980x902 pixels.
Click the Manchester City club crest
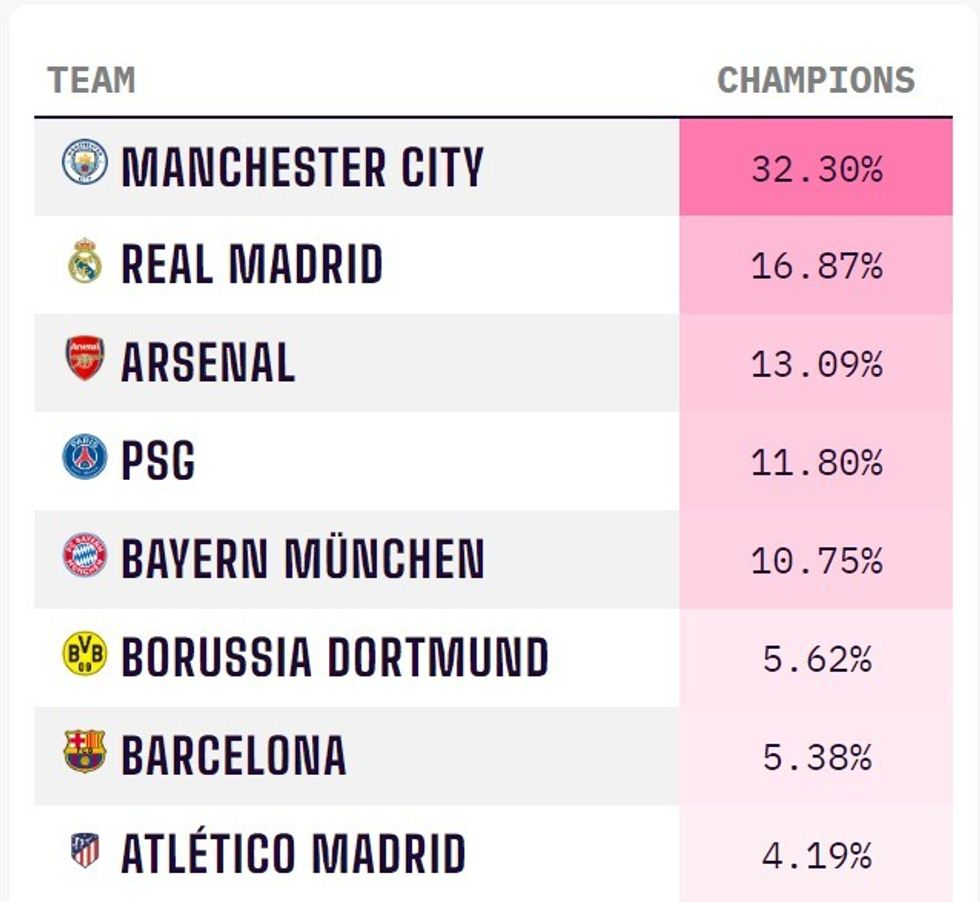[85, 163]
